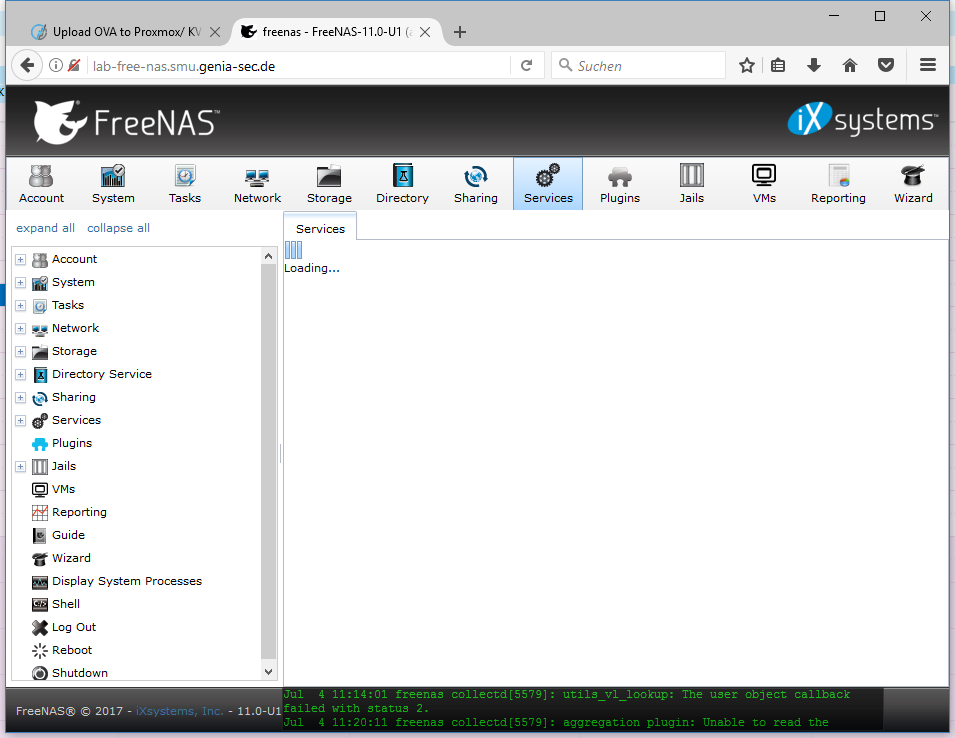This screenshot has width=955, height=738.
Task: Open the Plugins toolbar section
Action: click(x=619, y=184)
